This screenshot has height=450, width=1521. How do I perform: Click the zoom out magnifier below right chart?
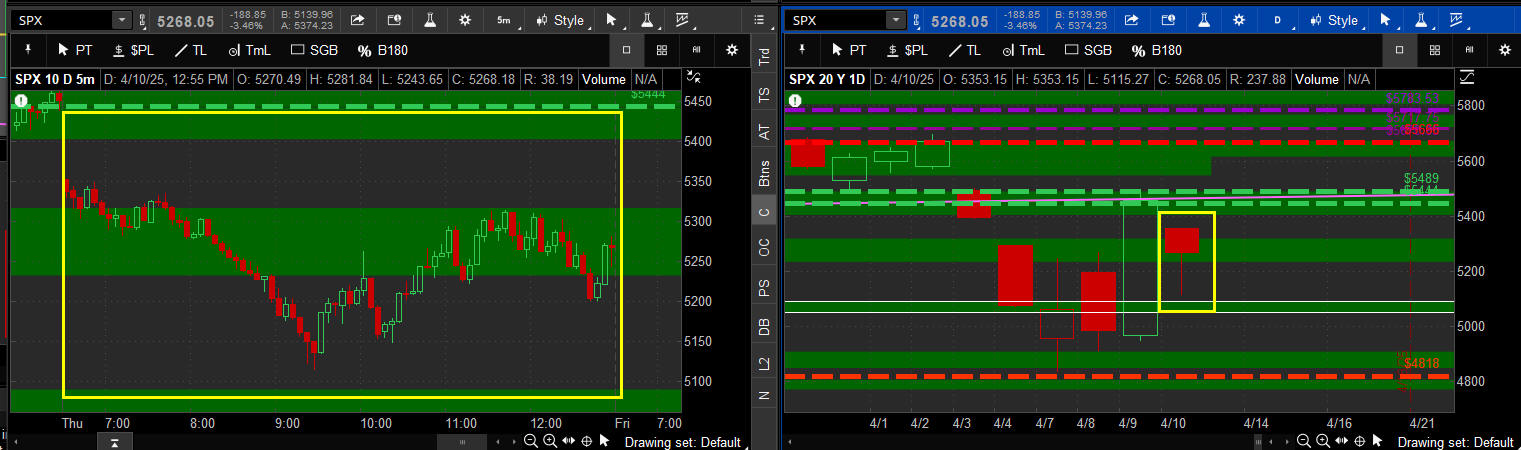[1303, 441]
